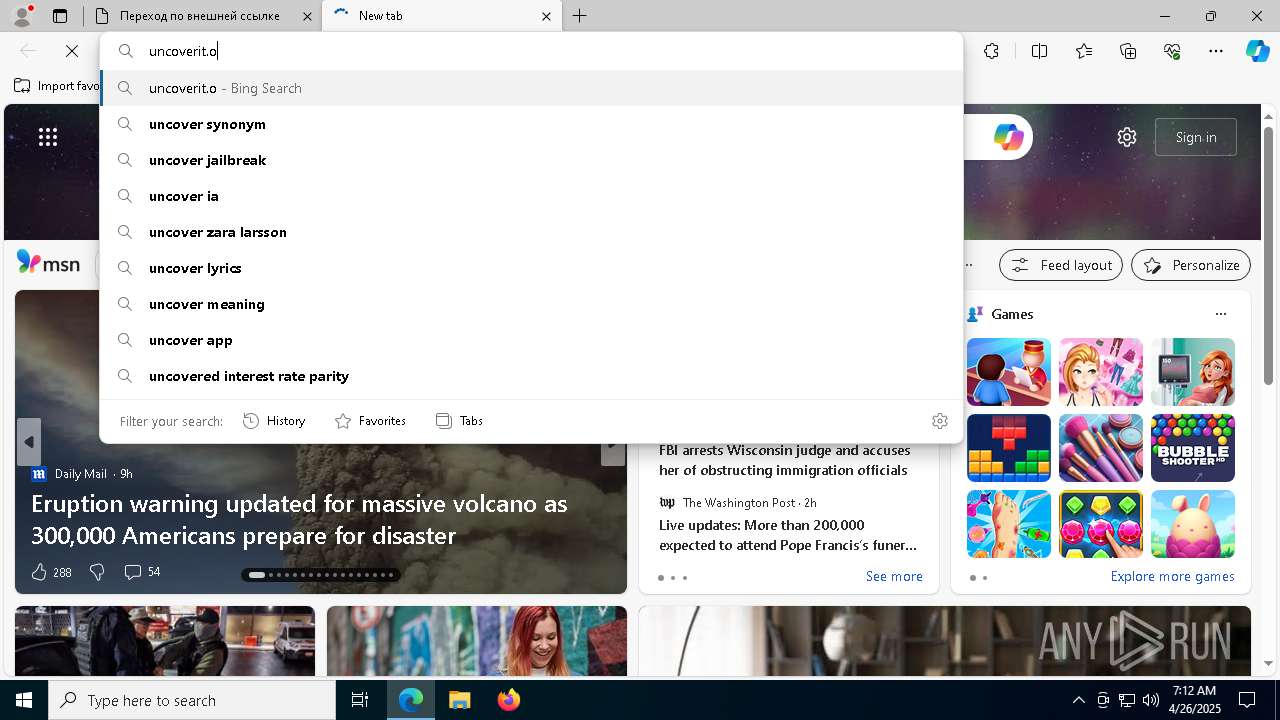
Task: Open Edge Settings and more menu
Action: click(1216, 51)
